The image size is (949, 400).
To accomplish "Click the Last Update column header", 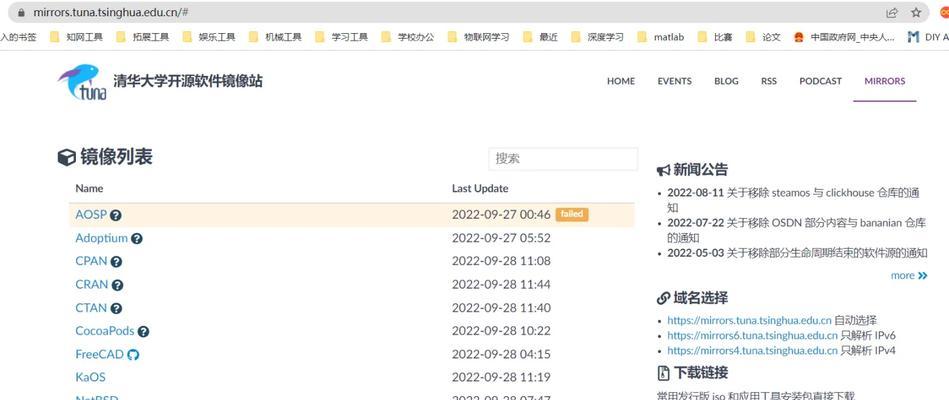I will tap(480, 188).
